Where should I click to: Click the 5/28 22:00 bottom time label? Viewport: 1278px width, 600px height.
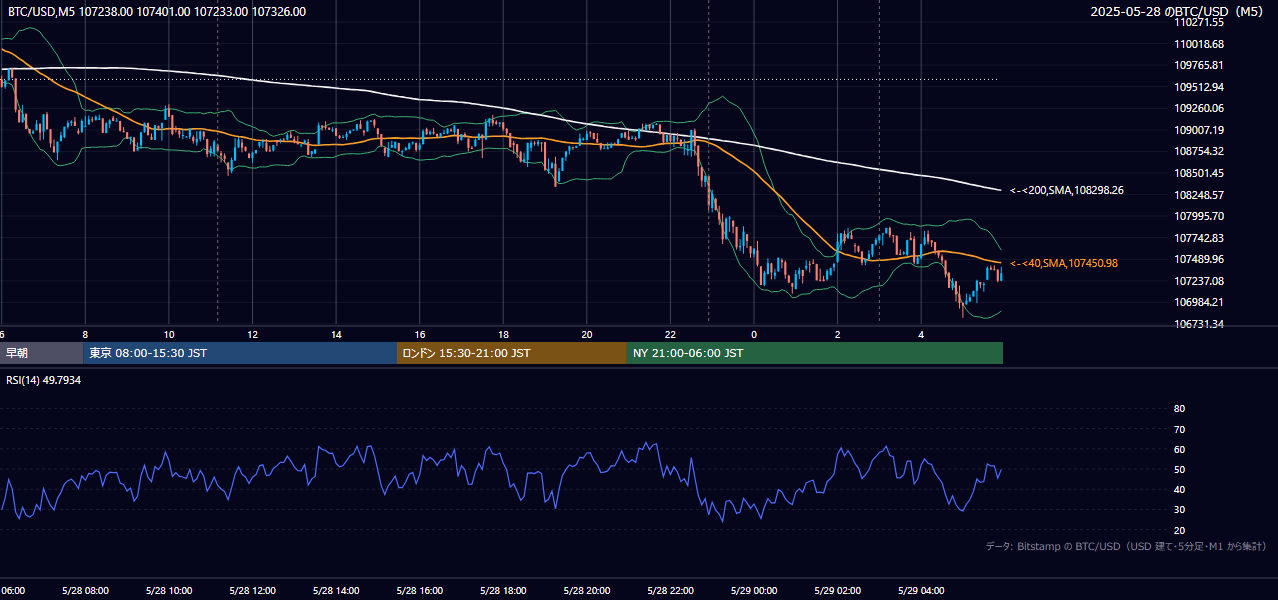tap(670, 591)
